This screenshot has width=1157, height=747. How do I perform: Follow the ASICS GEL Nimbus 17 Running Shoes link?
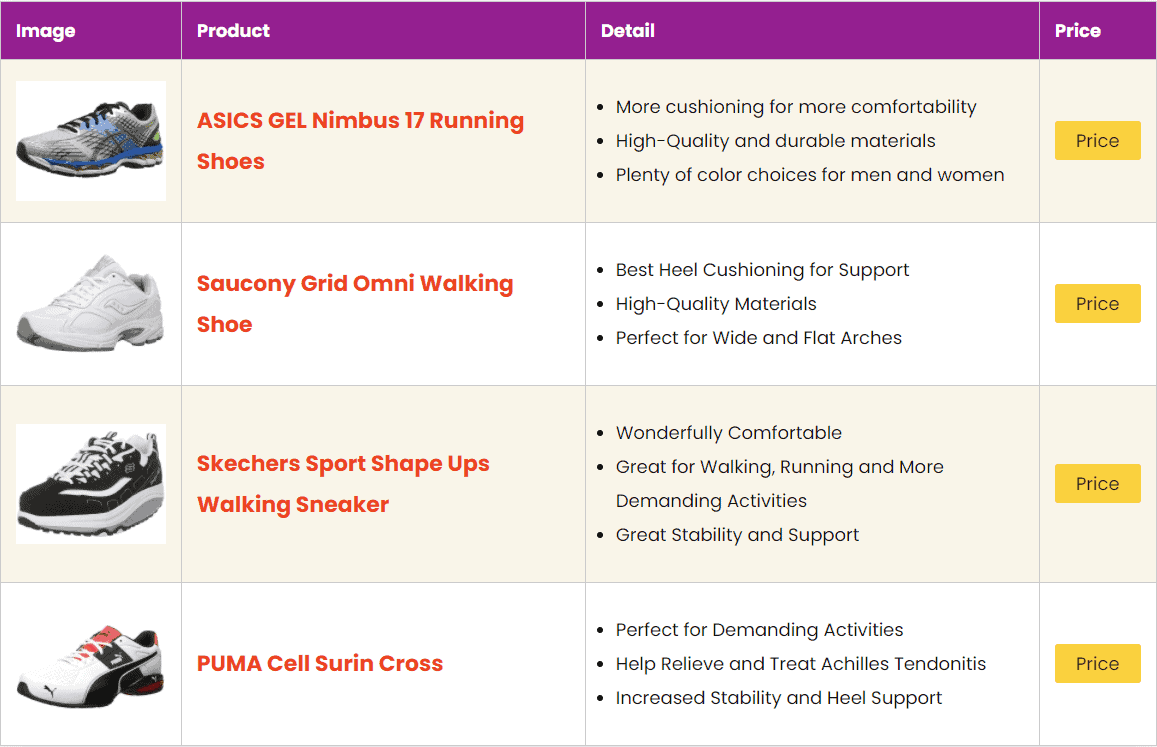tap(360, 140)
